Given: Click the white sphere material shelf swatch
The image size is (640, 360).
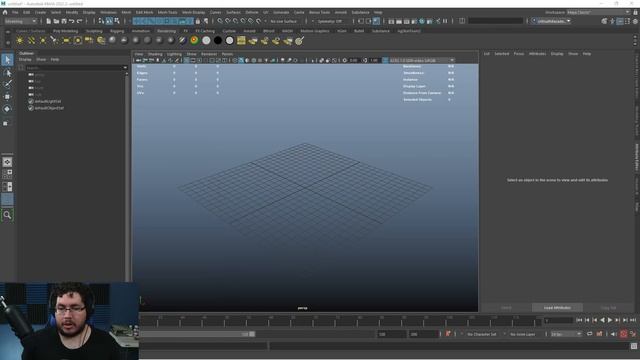Looking at the screenshot, I should tap(206, 40).
